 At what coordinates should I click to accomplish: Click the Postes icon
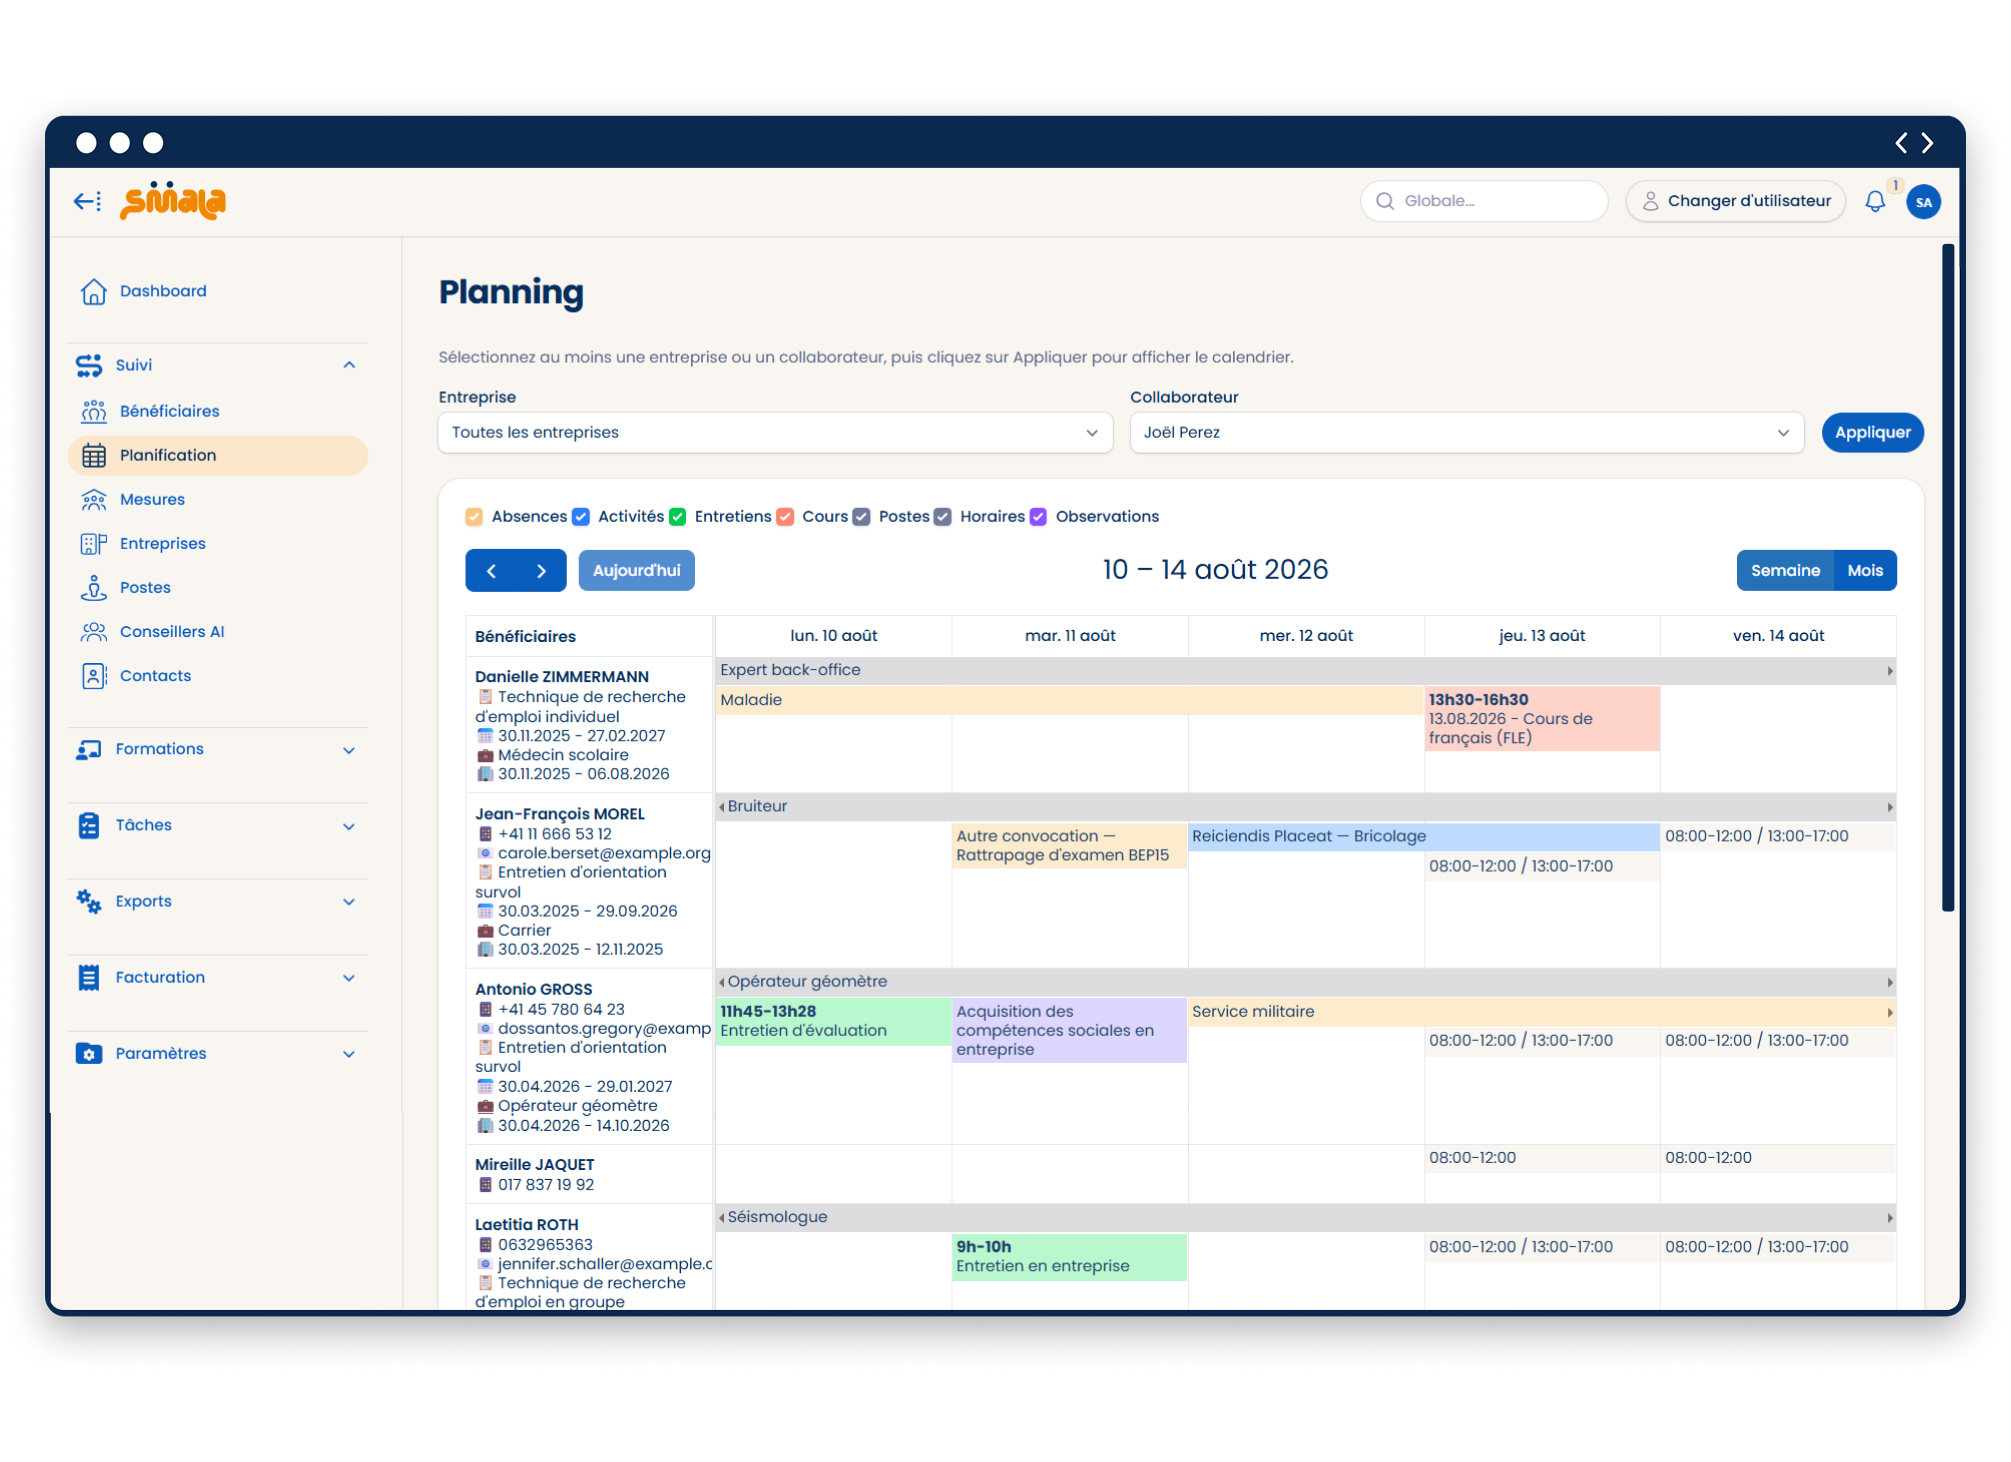(94, 587)
